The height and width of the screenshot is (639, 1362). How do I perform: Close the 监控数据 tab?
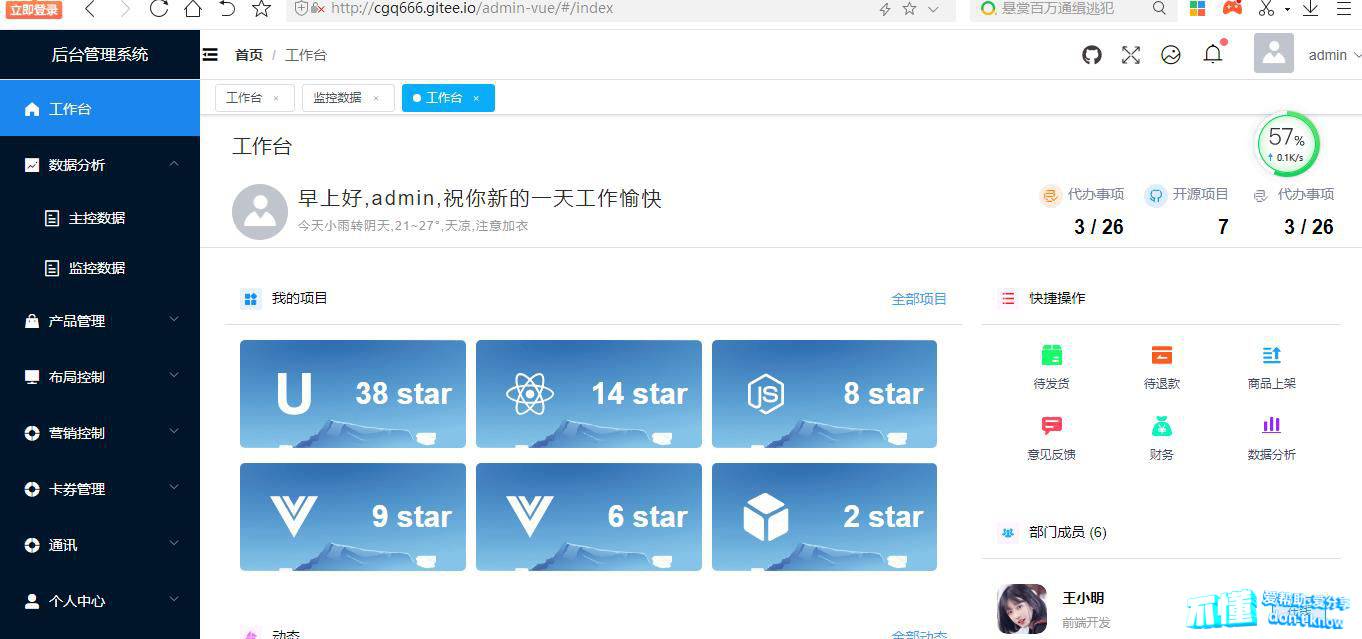(376, 98)
